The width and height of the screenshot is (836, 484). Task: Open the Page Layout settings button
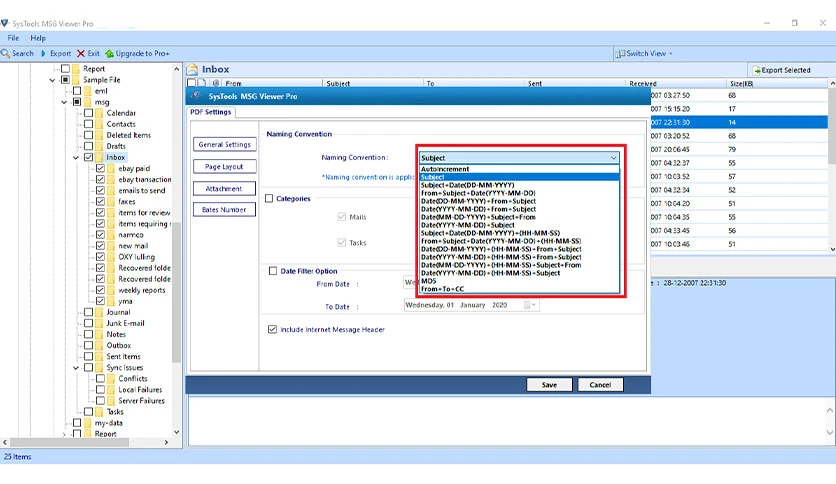pyautogui.click(x=224, y=166)
